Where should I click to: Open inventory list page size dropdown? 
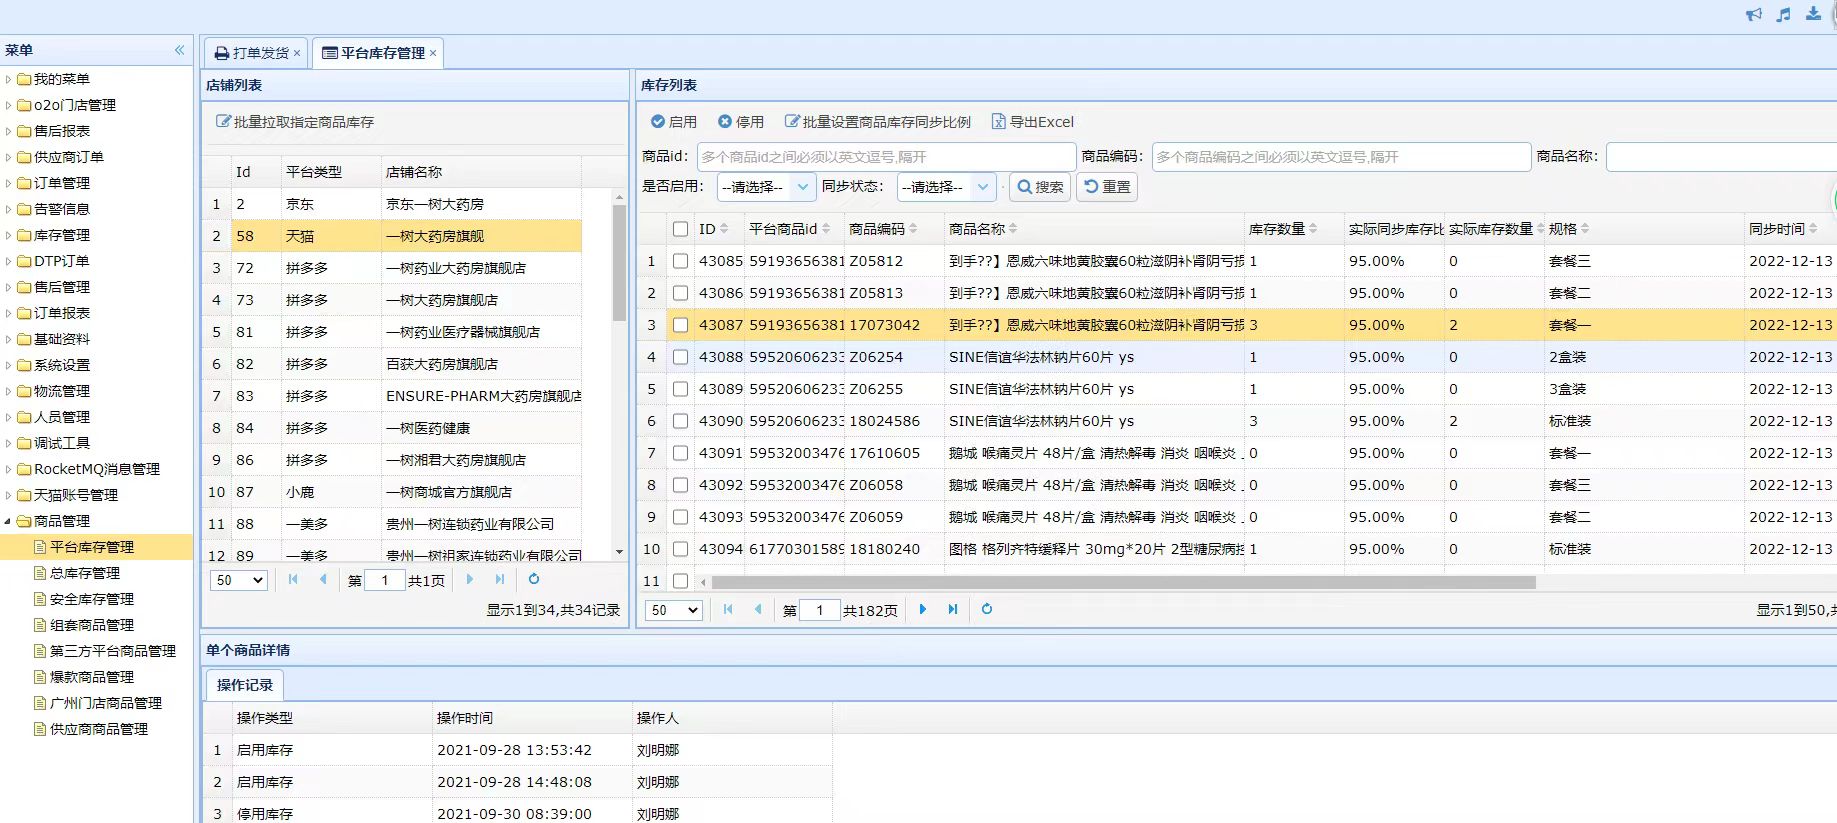[x=674, y=610]
